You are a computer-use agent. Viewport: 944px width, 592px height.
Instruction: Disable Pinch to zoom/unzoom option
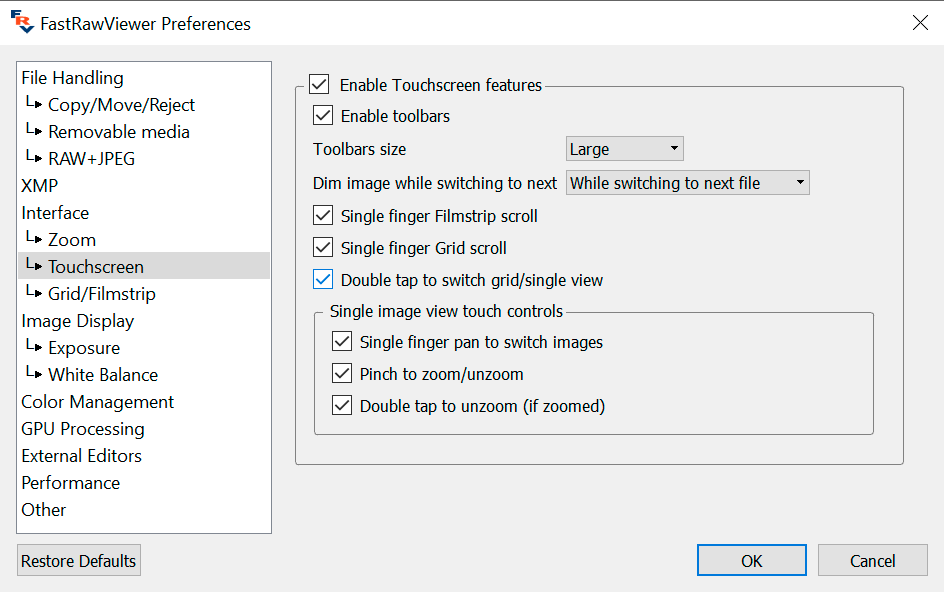click(342, 374)
